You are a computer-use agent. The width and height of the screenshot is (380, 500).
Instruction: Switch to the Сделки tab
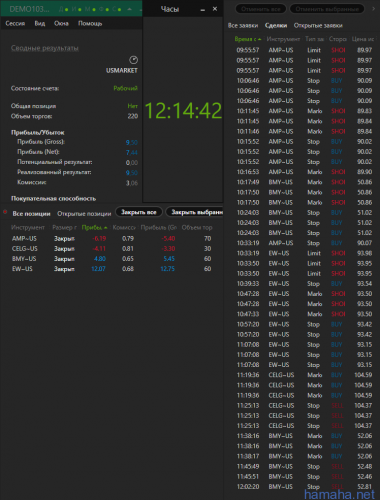[x=276, y=25]
